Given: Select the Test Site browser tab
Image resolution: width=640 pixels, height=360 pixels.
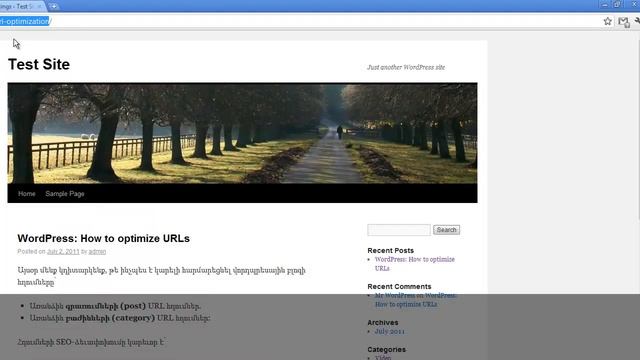Looking at the screenshot, I should point(21,6).
